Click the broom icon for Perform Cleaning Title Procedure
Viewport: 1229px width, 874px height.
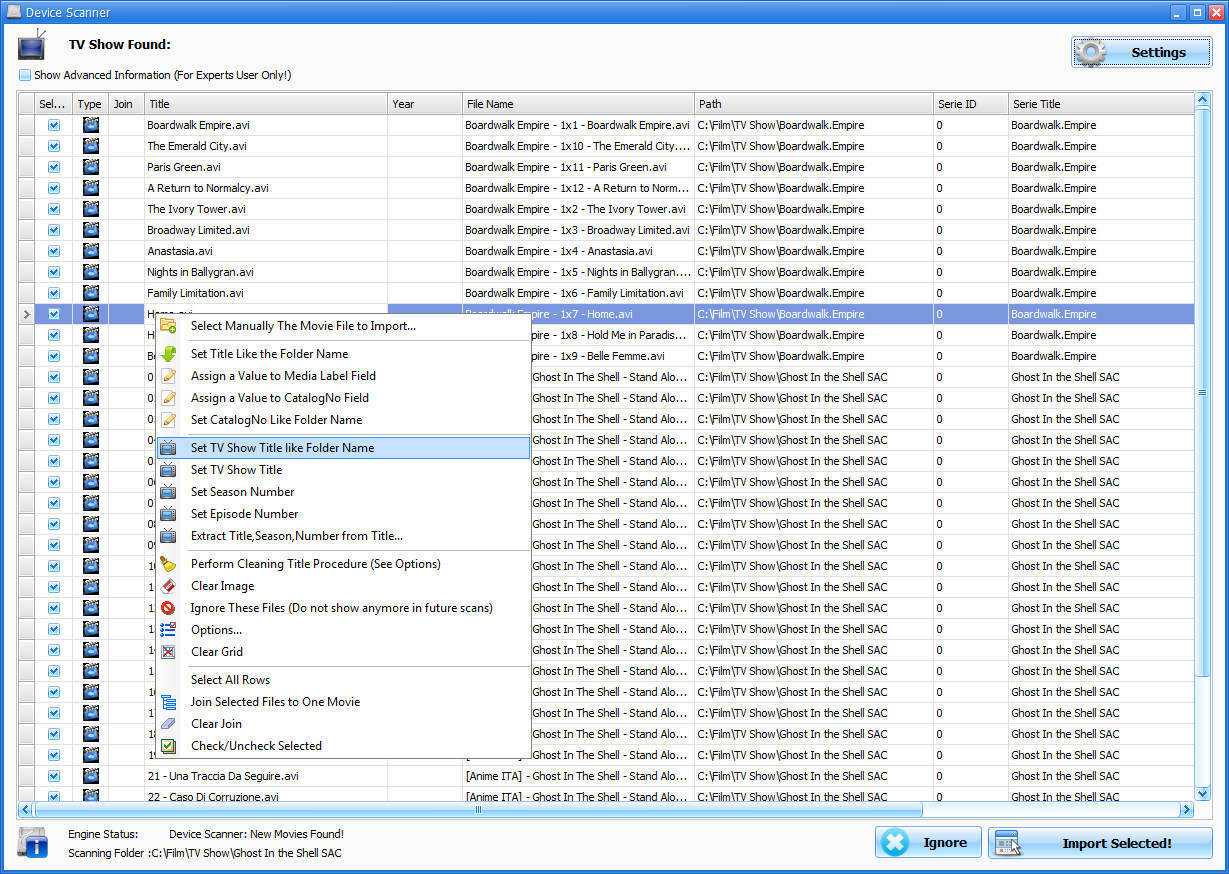(x=168, y=564)
